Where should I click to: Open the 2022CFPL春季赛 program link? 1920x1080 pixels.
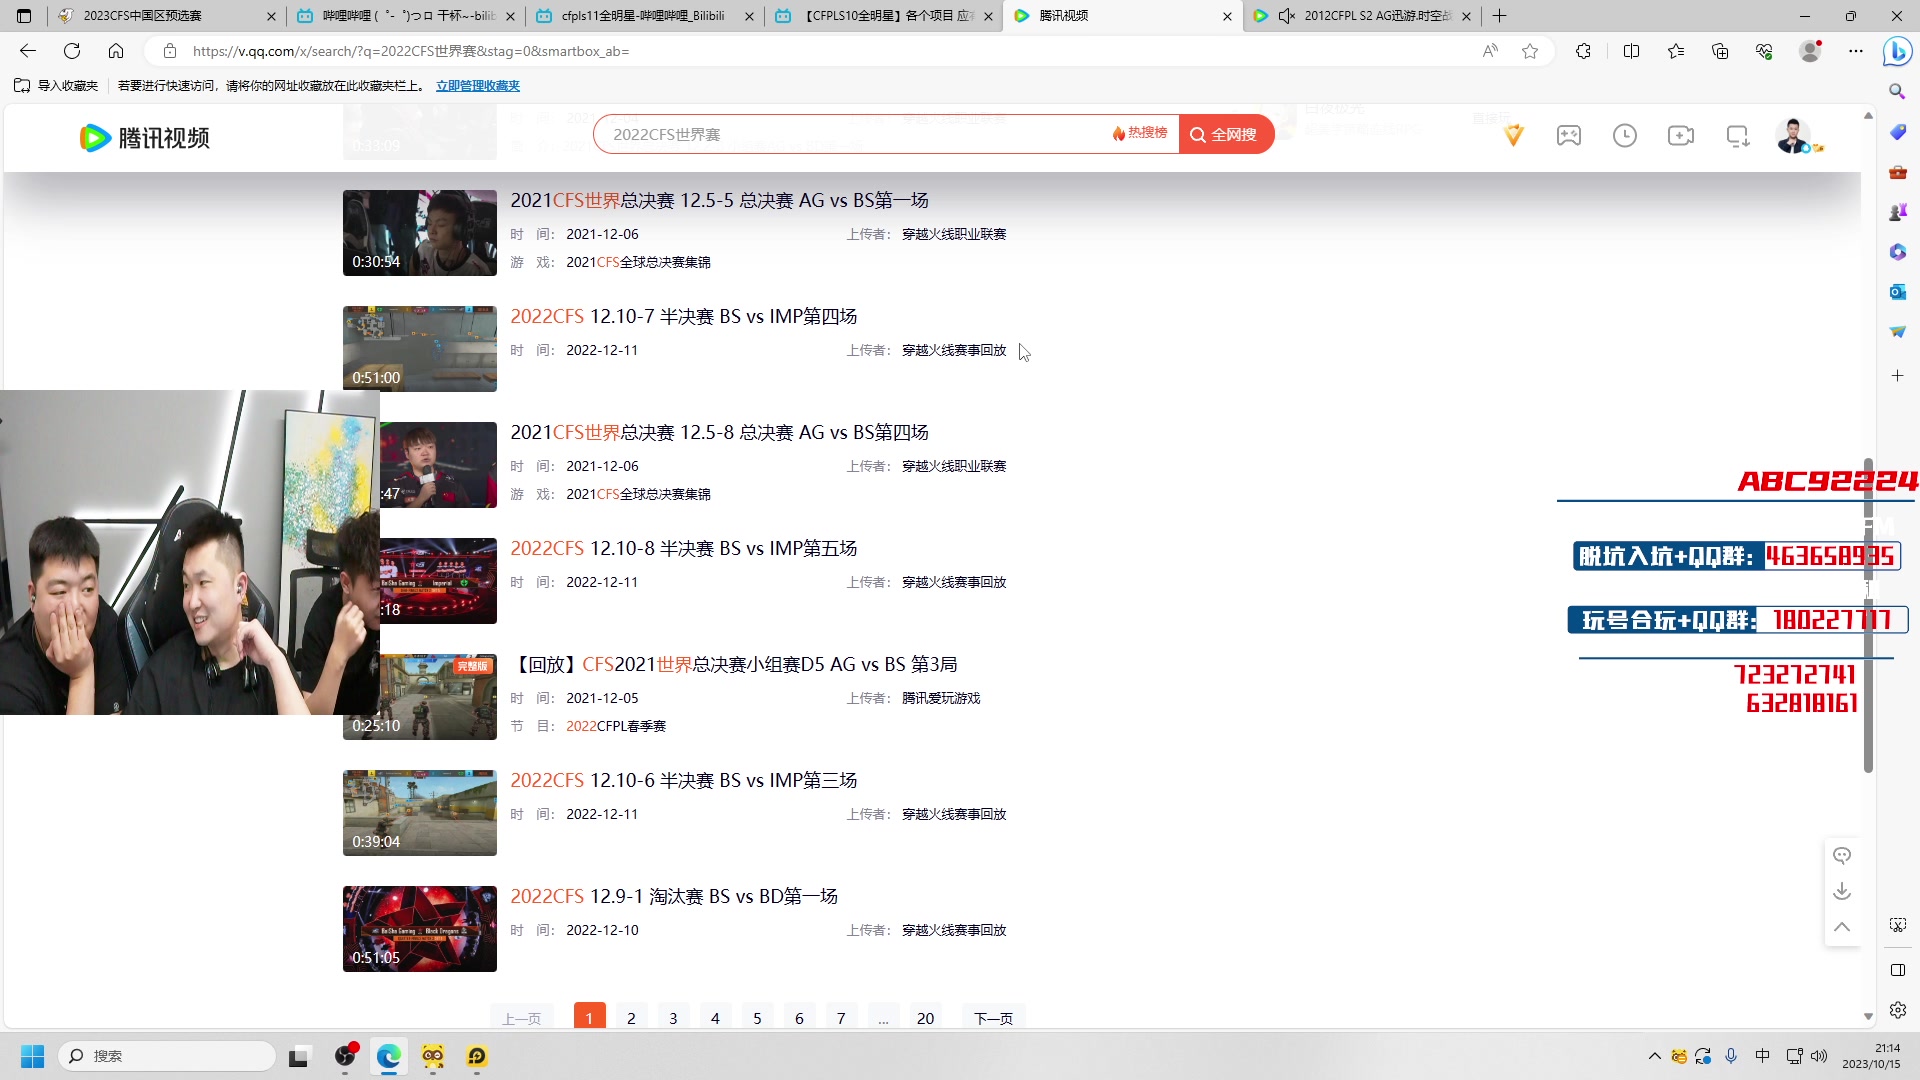click(616, 726)
